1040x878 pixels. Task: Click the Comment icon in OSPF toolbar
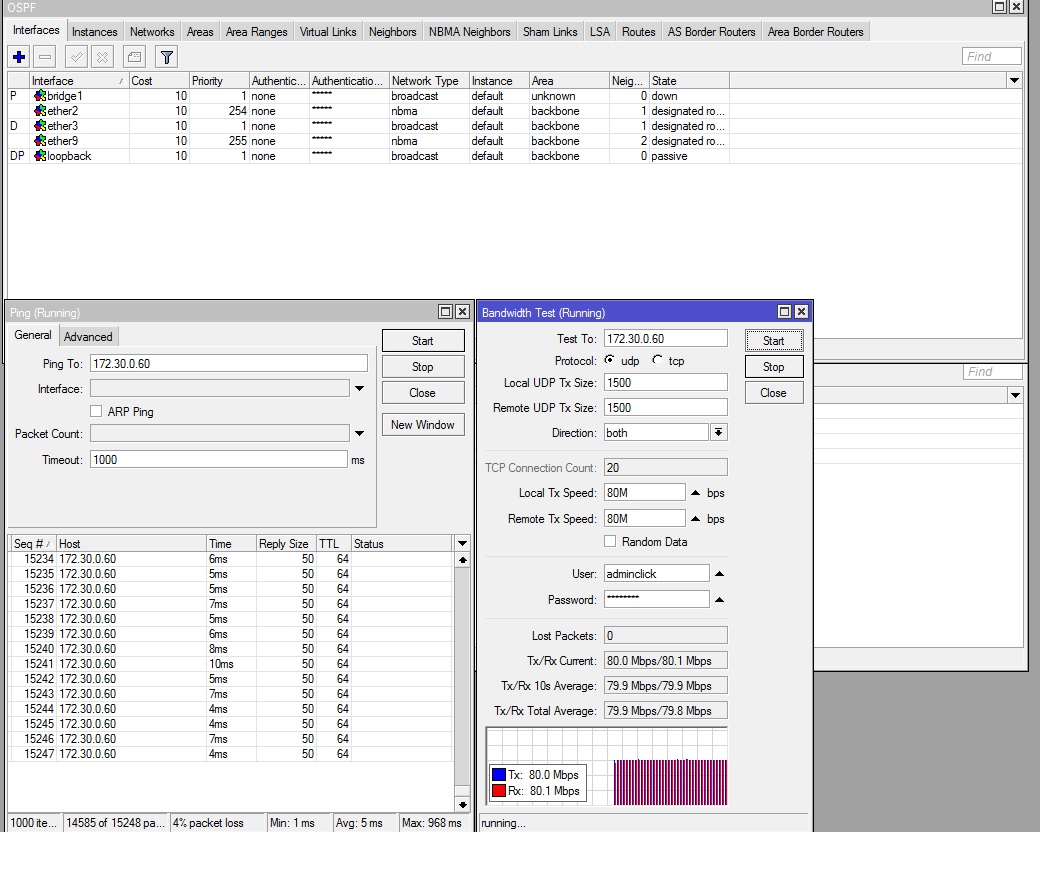point(135,57)
